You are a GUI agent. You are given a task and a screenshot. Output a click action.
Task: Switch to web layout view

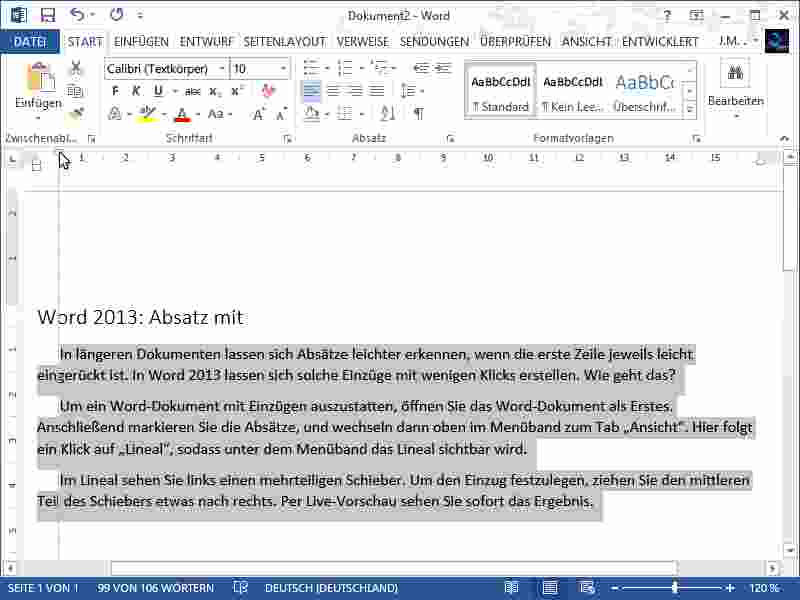(587, 588)
